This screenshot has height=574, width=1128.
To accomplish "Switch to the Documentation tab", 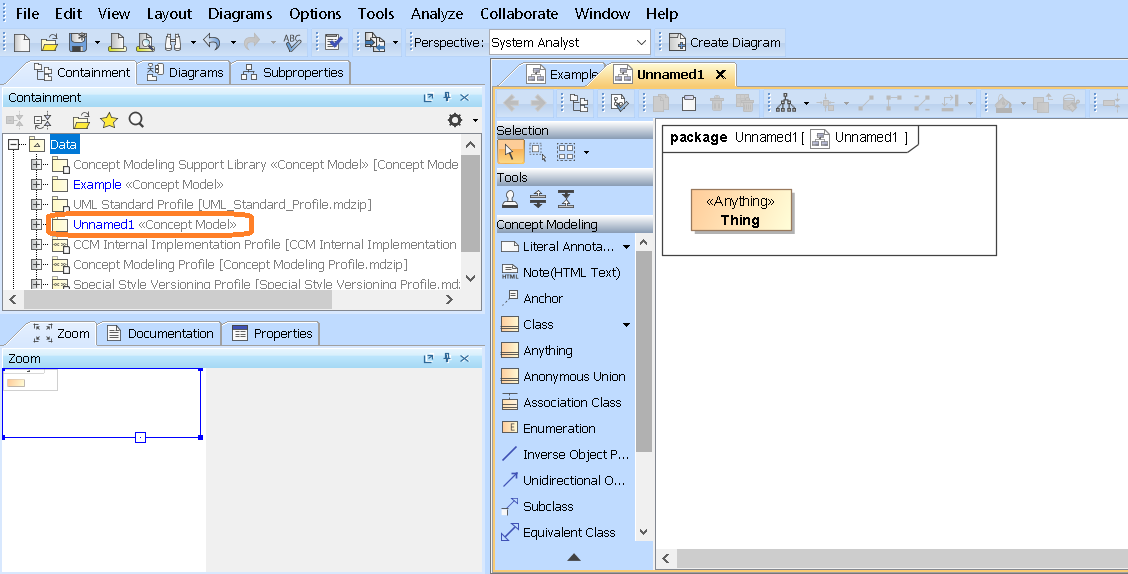I will click(160, 334).
